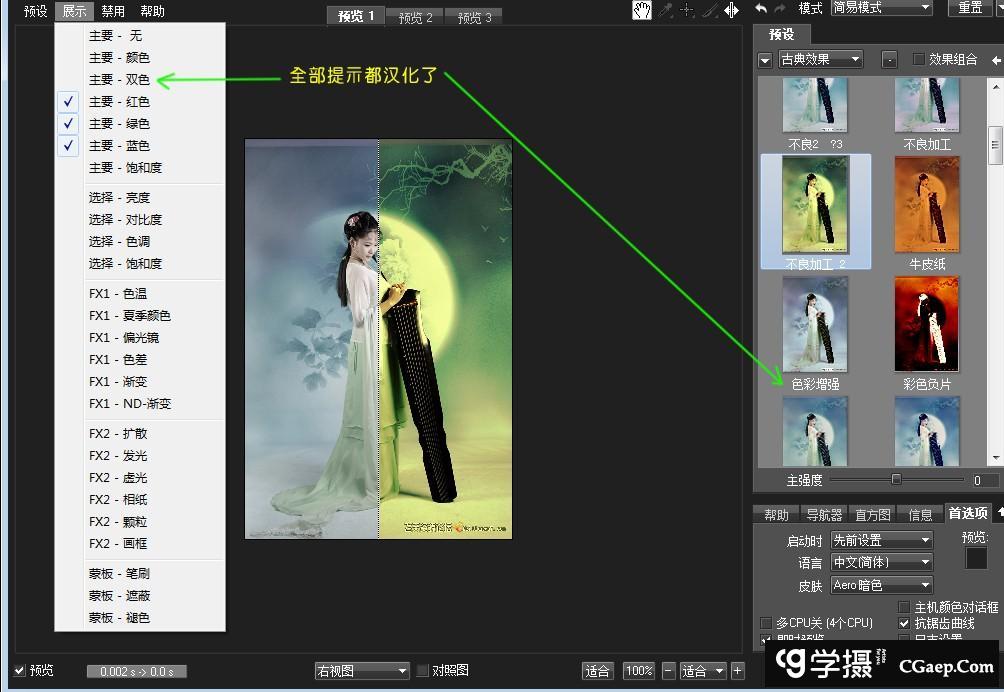Image resolution: width=1004 pixels, height=692 pixels.
Task: Select the crosshair target tool
Action: coord(687,10)
